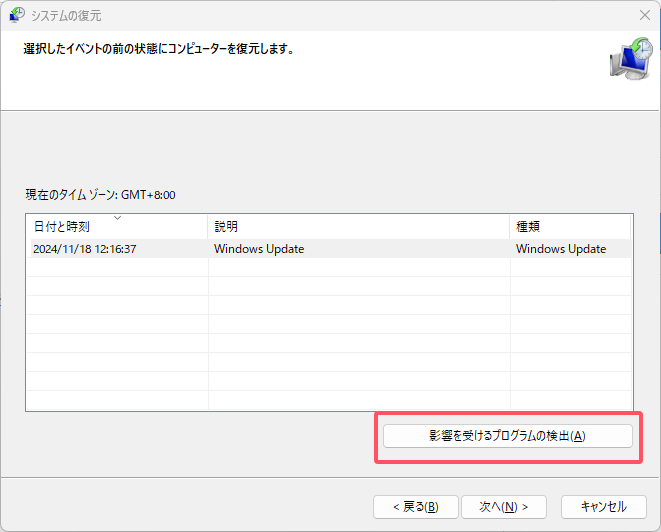
Task: Select the 2024/11/18 12:16:37 restore point
Action: tap(329, 249)
